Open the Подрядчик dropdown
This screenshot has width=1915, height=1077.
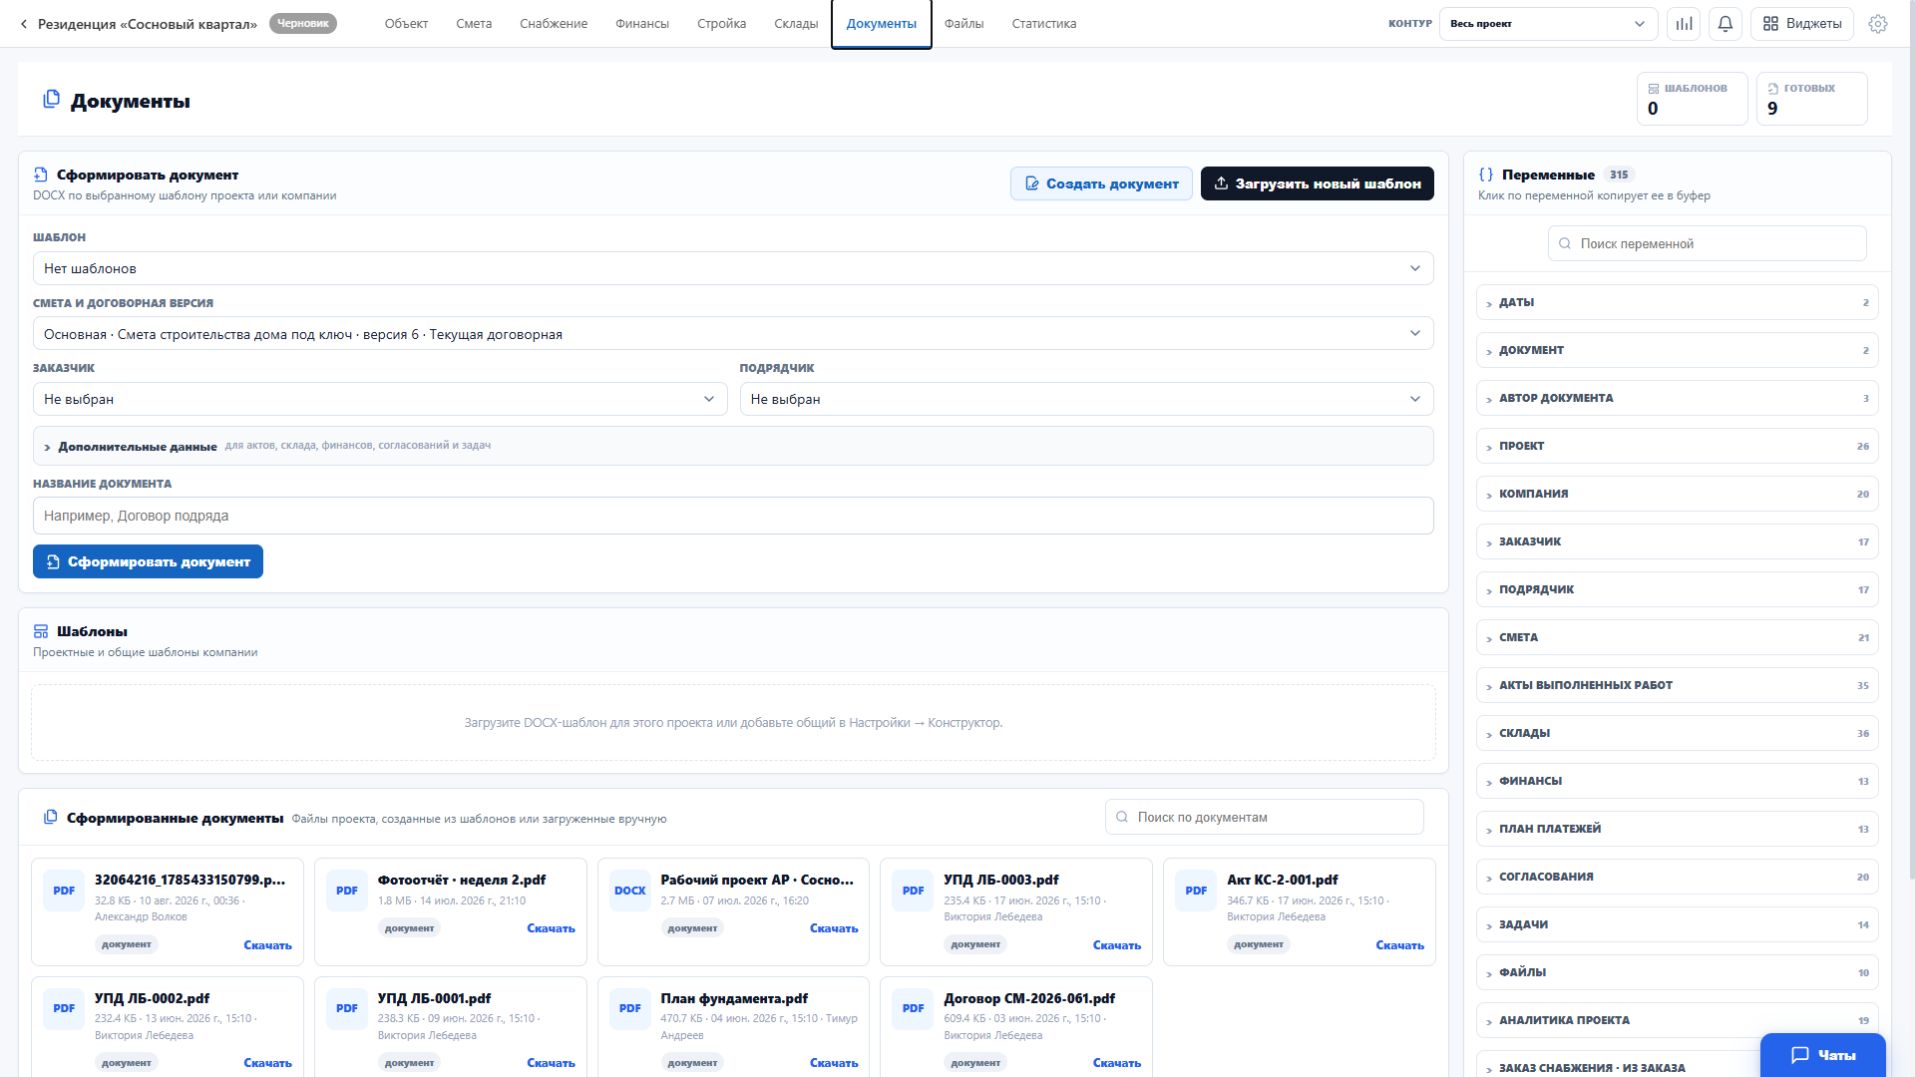(1086, 399)
